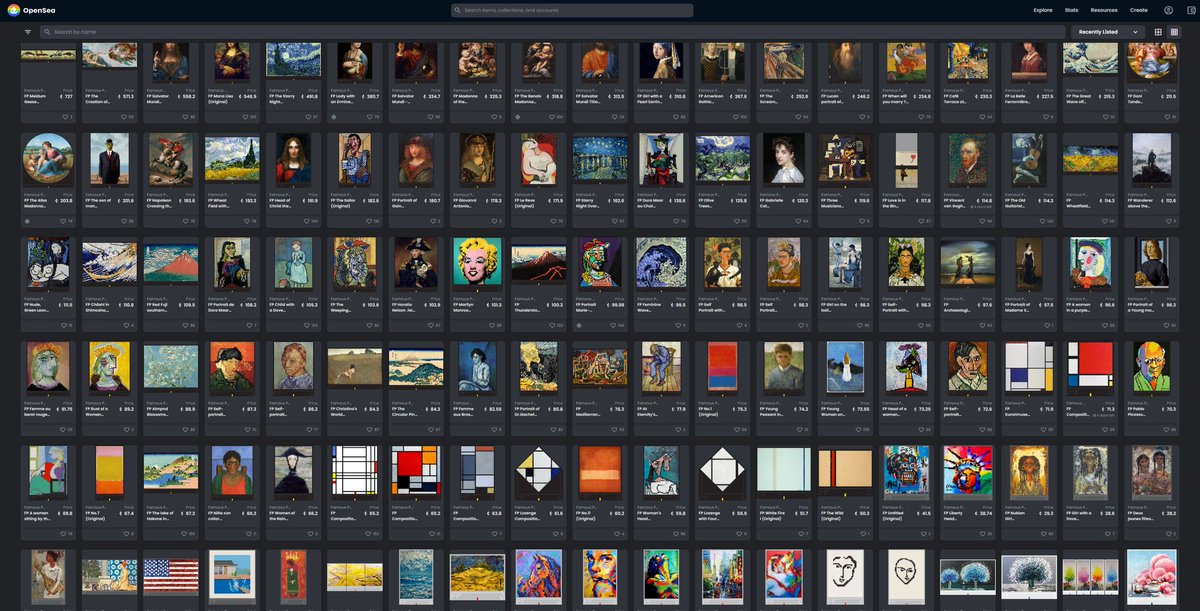Click the global search items field
Screen dimensions: 1200x611
[x=572, y=10]
